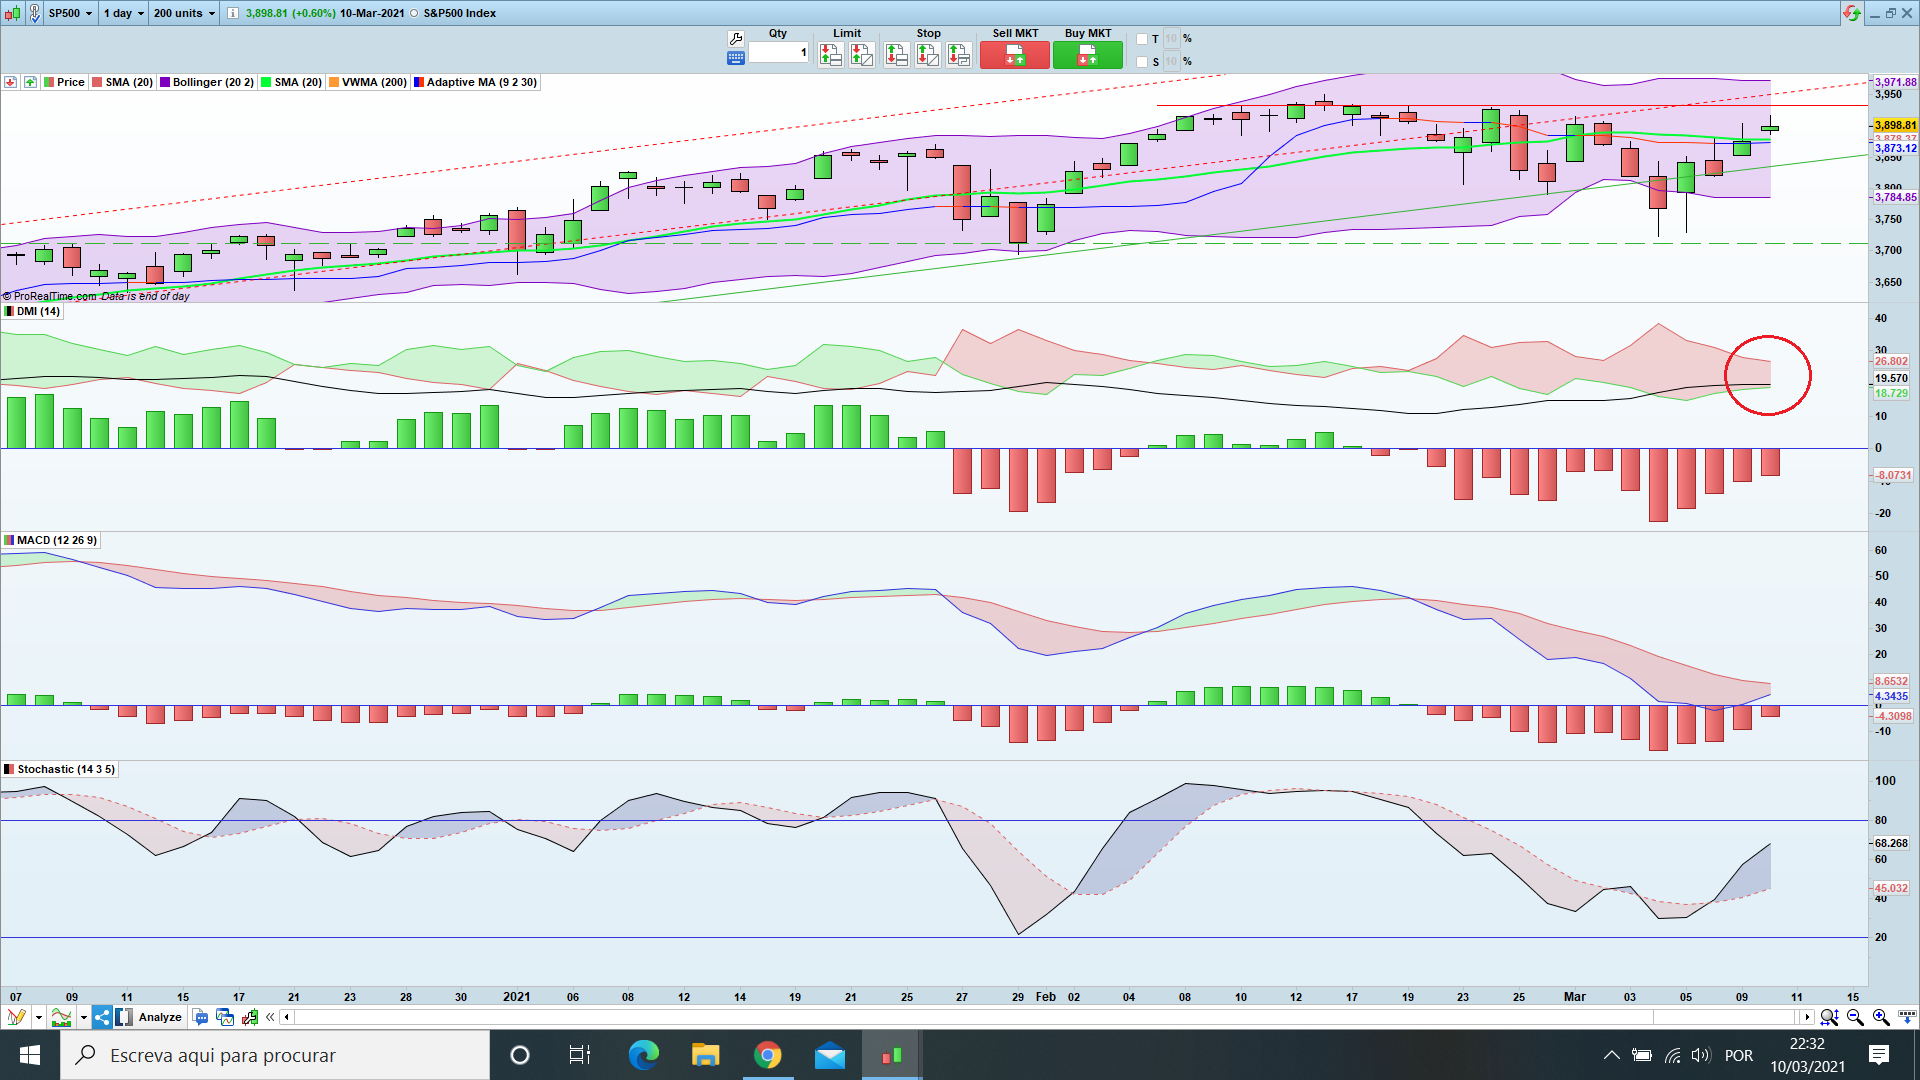Click the zoom in magnifier icon

tap(1880, 1017)
